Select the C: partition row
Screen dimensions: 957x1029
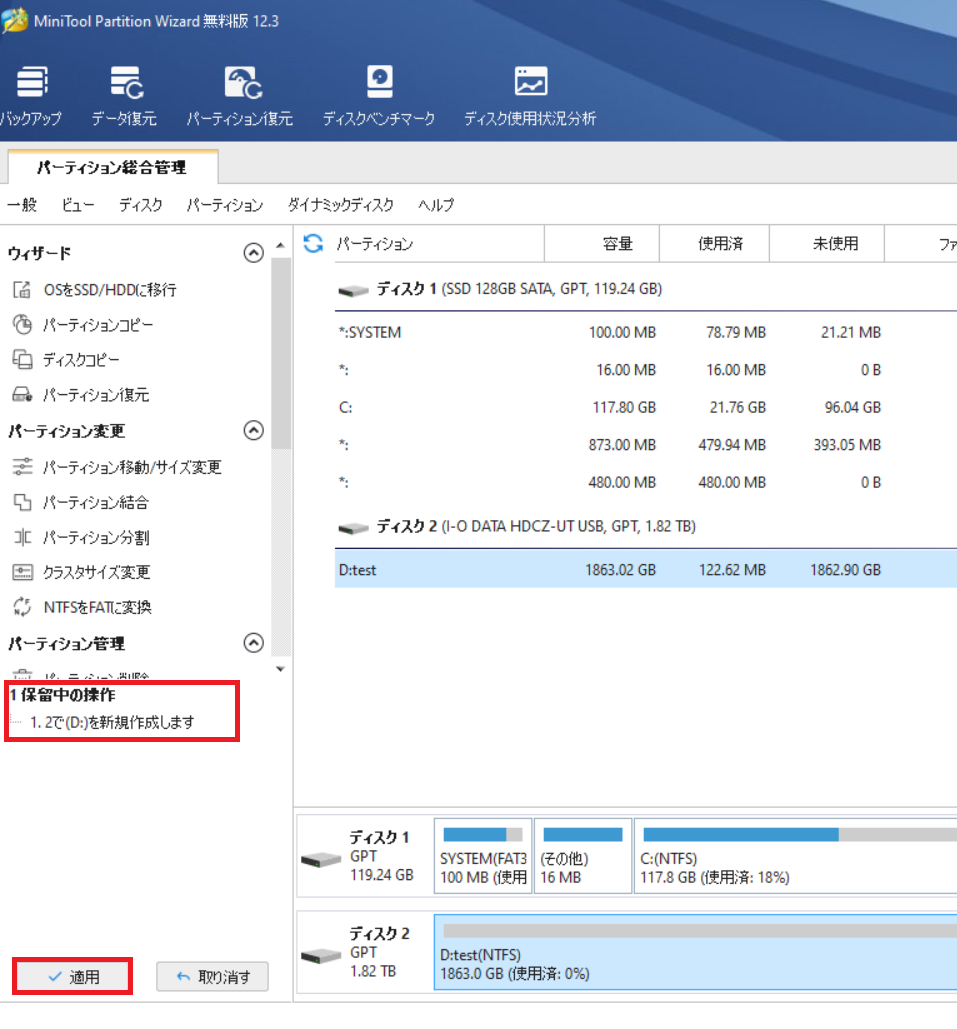tap(646, 407)
